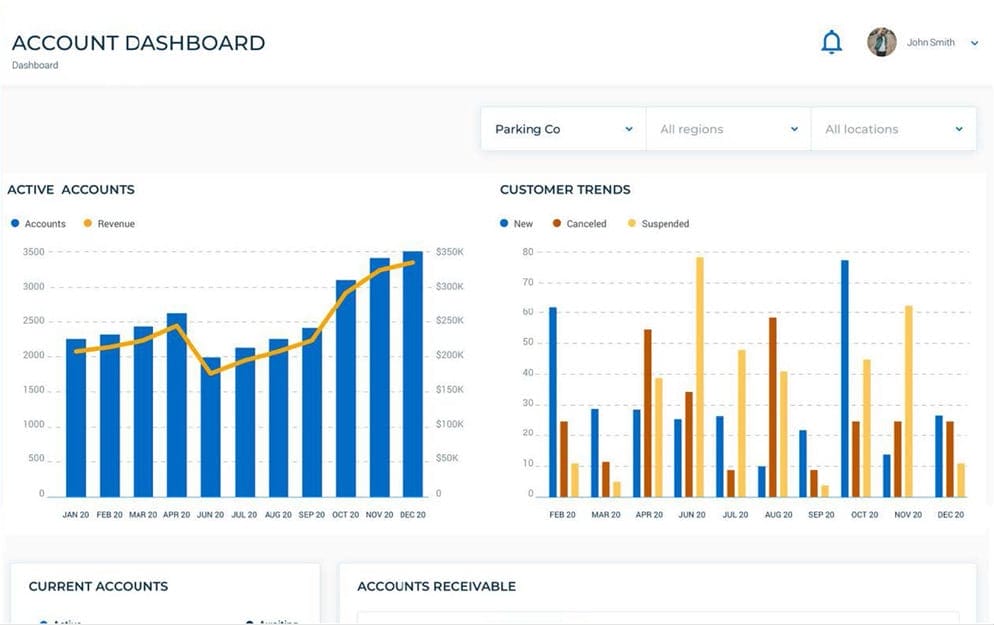Open the Parking Co company dropdown
The image size is (994, 625).
[x=563, y=129]
